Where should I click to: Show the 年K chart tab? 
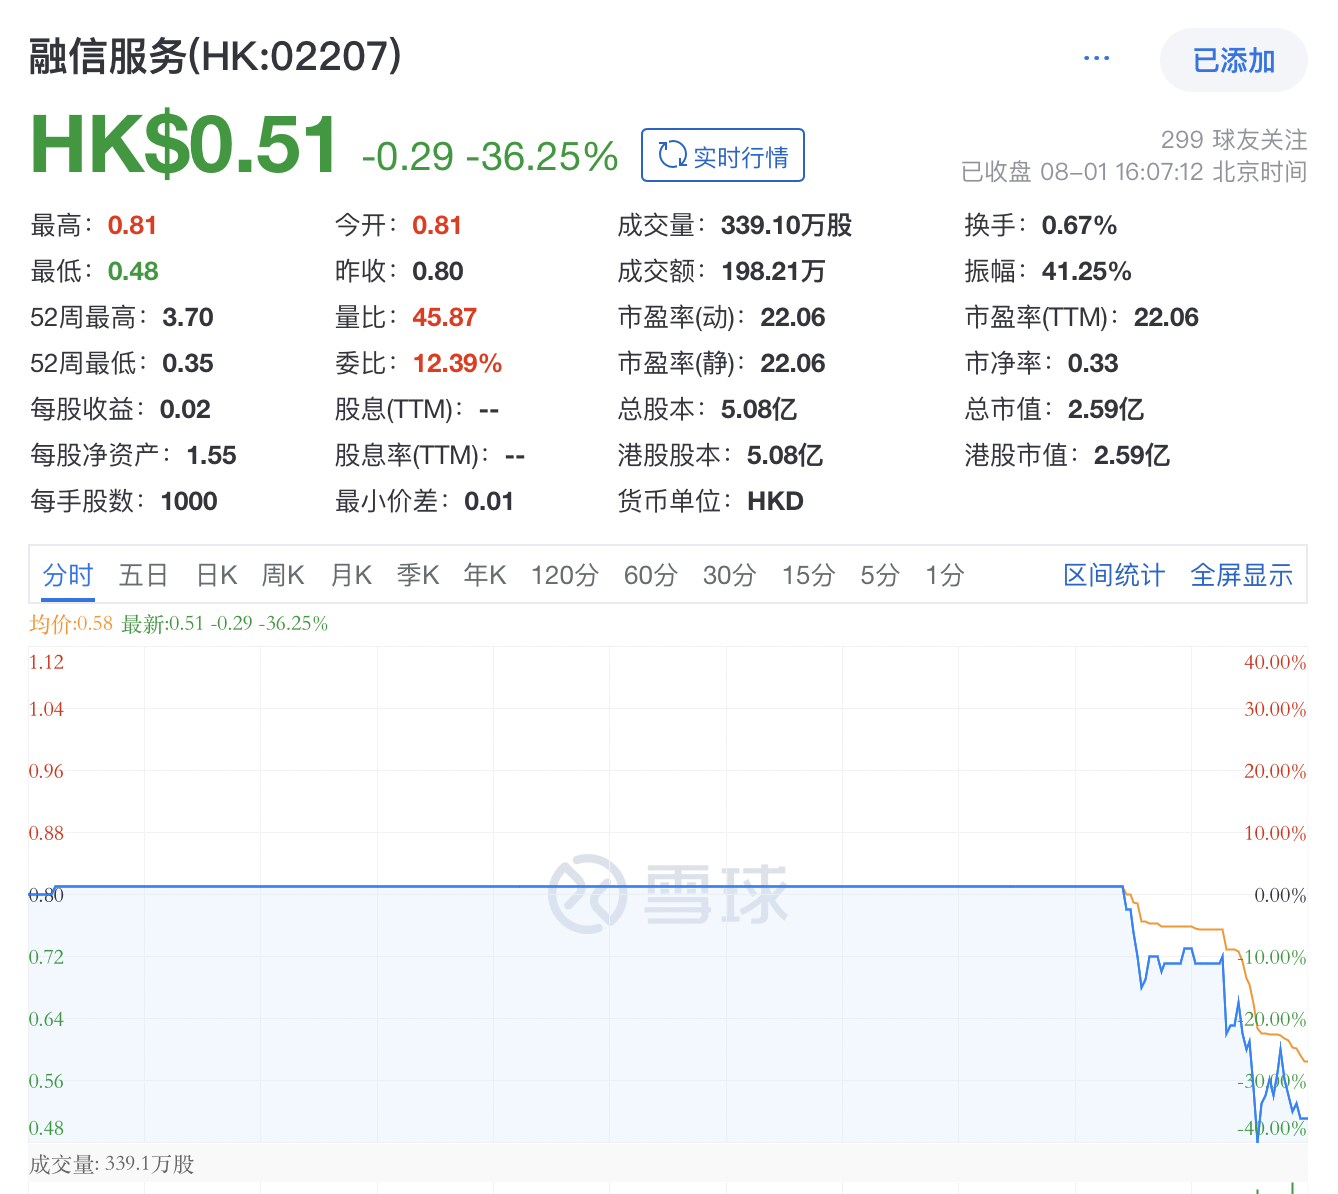coord(485,575)
